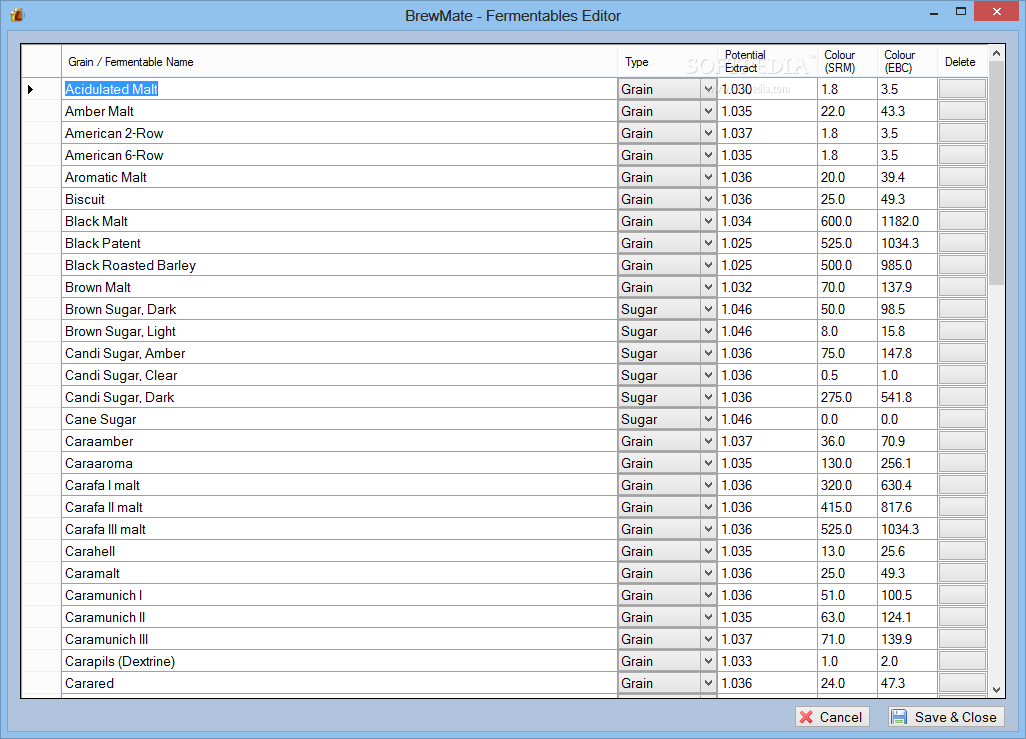
Task: Click SRM value 275.0 for Candi Sugar, Dark
Action: coord(847,397)
